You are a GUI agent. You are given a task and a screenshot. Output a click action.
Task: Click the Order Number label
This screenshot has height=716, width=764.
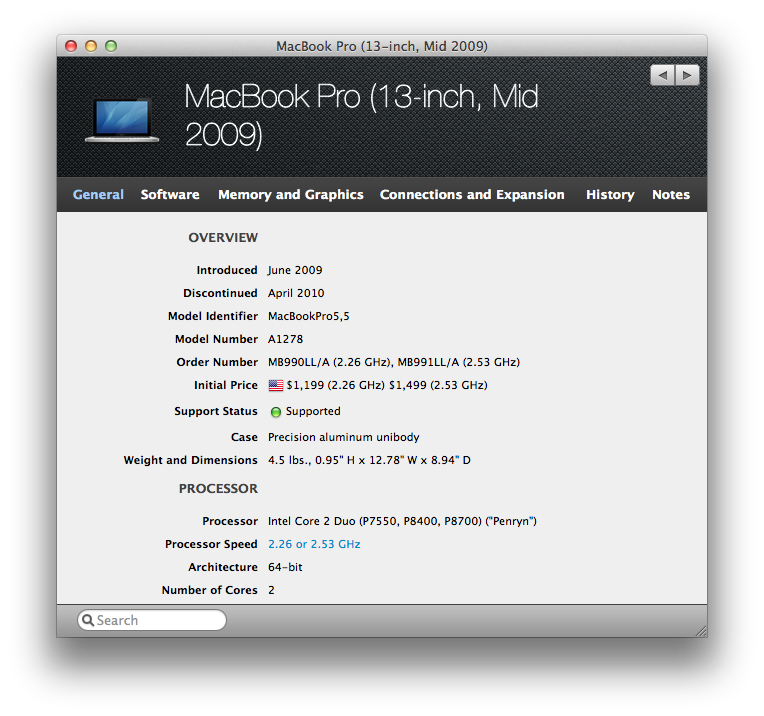[217, 362]
